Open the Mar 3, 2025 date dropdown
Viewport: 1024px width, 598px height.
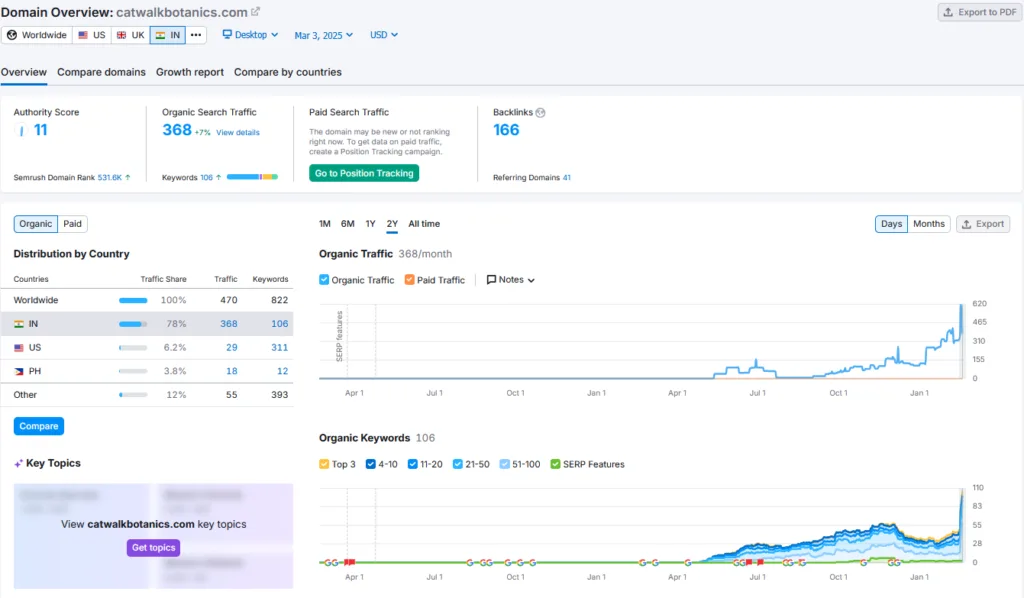pos(323,35)
